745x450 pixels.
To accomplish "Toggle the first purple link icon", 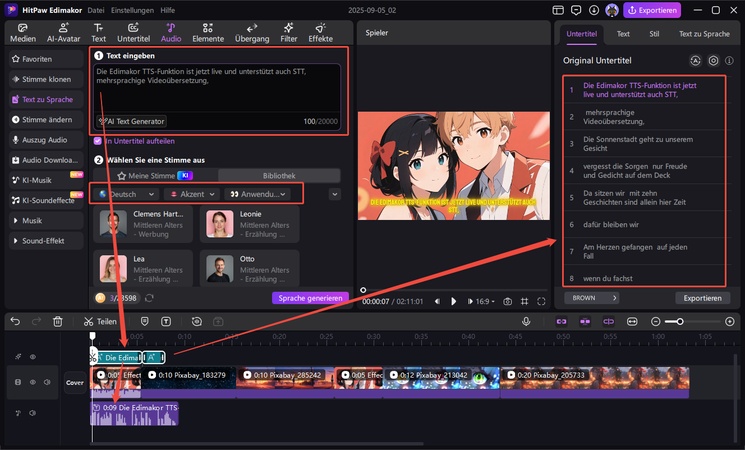I will tap(562, 322).
